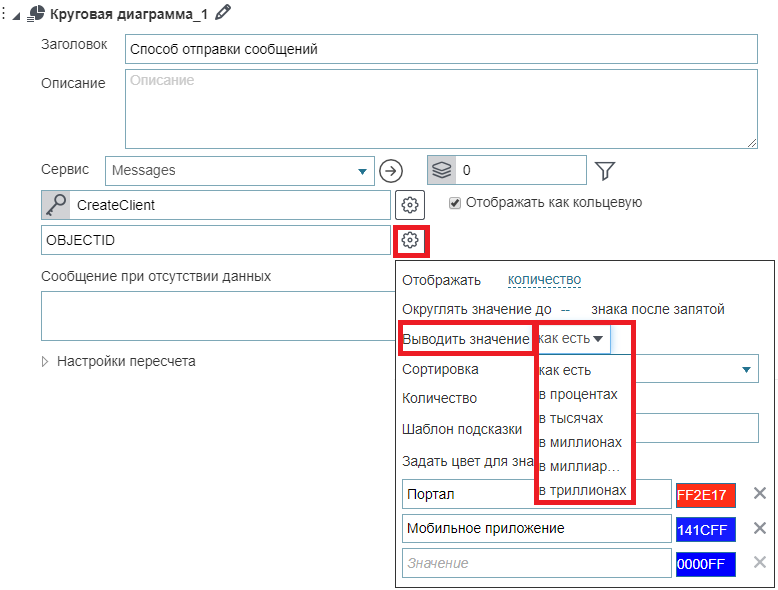Click the rounding digits value link
778x590 pixels.
565,310
